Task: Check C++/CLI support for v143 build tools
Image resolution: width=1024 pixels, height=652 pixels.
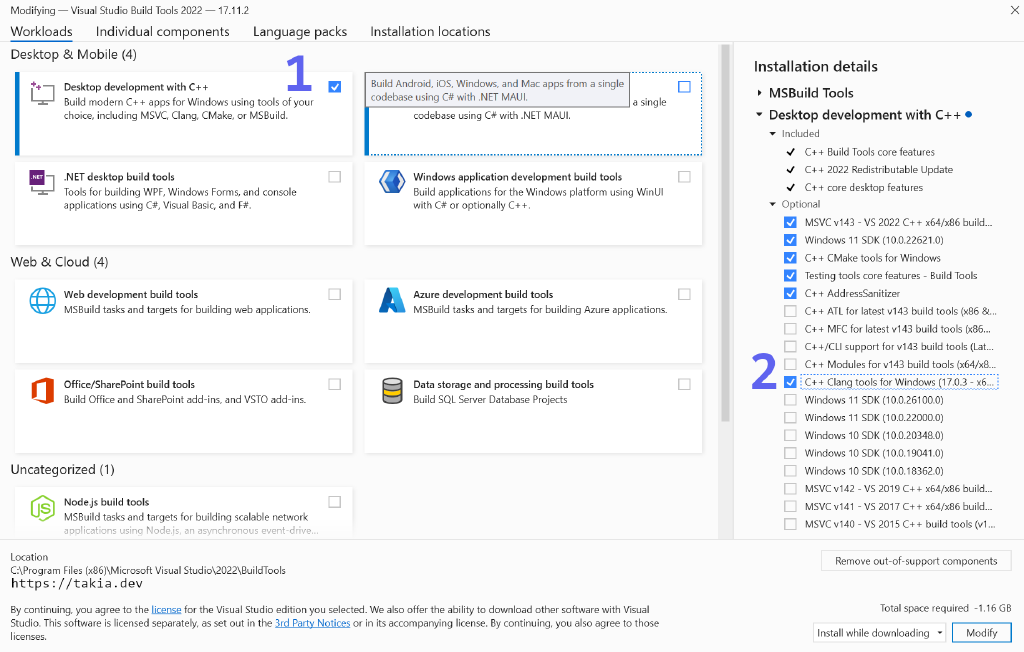Action: click(x=790, y=346)
